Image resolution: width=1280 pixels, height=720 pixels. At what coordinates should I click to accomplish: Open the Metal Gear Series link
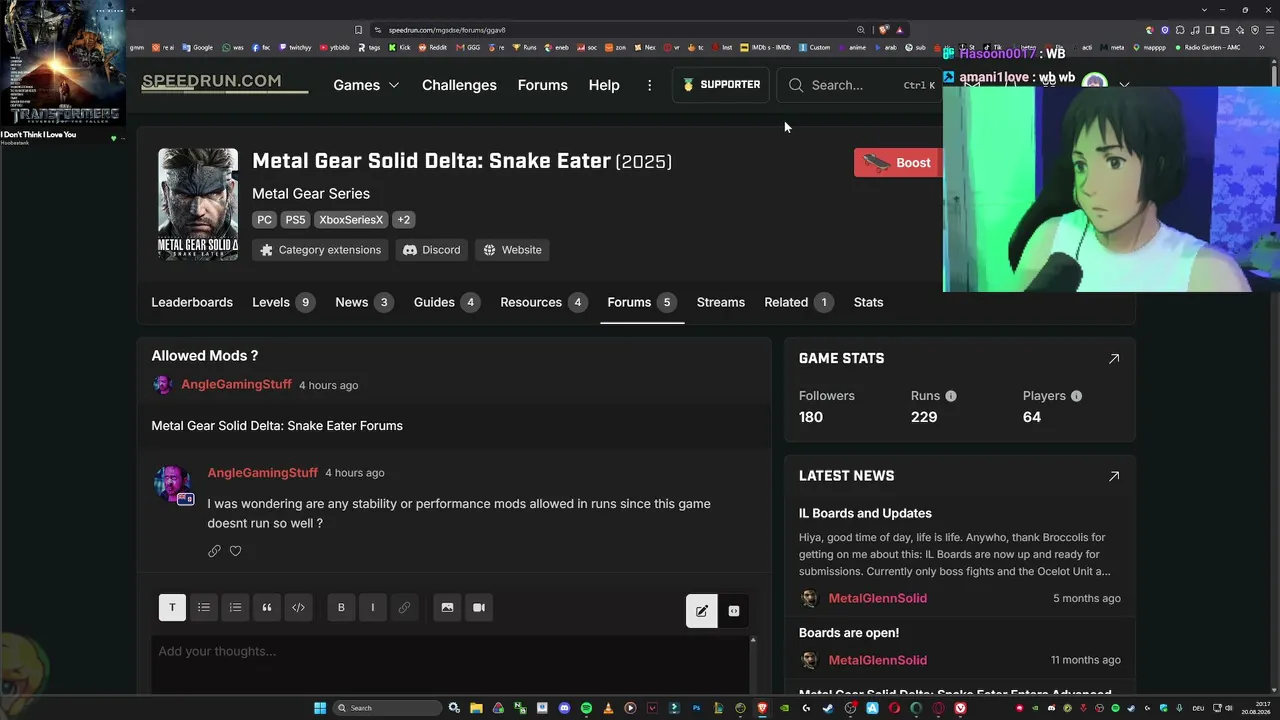pos(311,194)
